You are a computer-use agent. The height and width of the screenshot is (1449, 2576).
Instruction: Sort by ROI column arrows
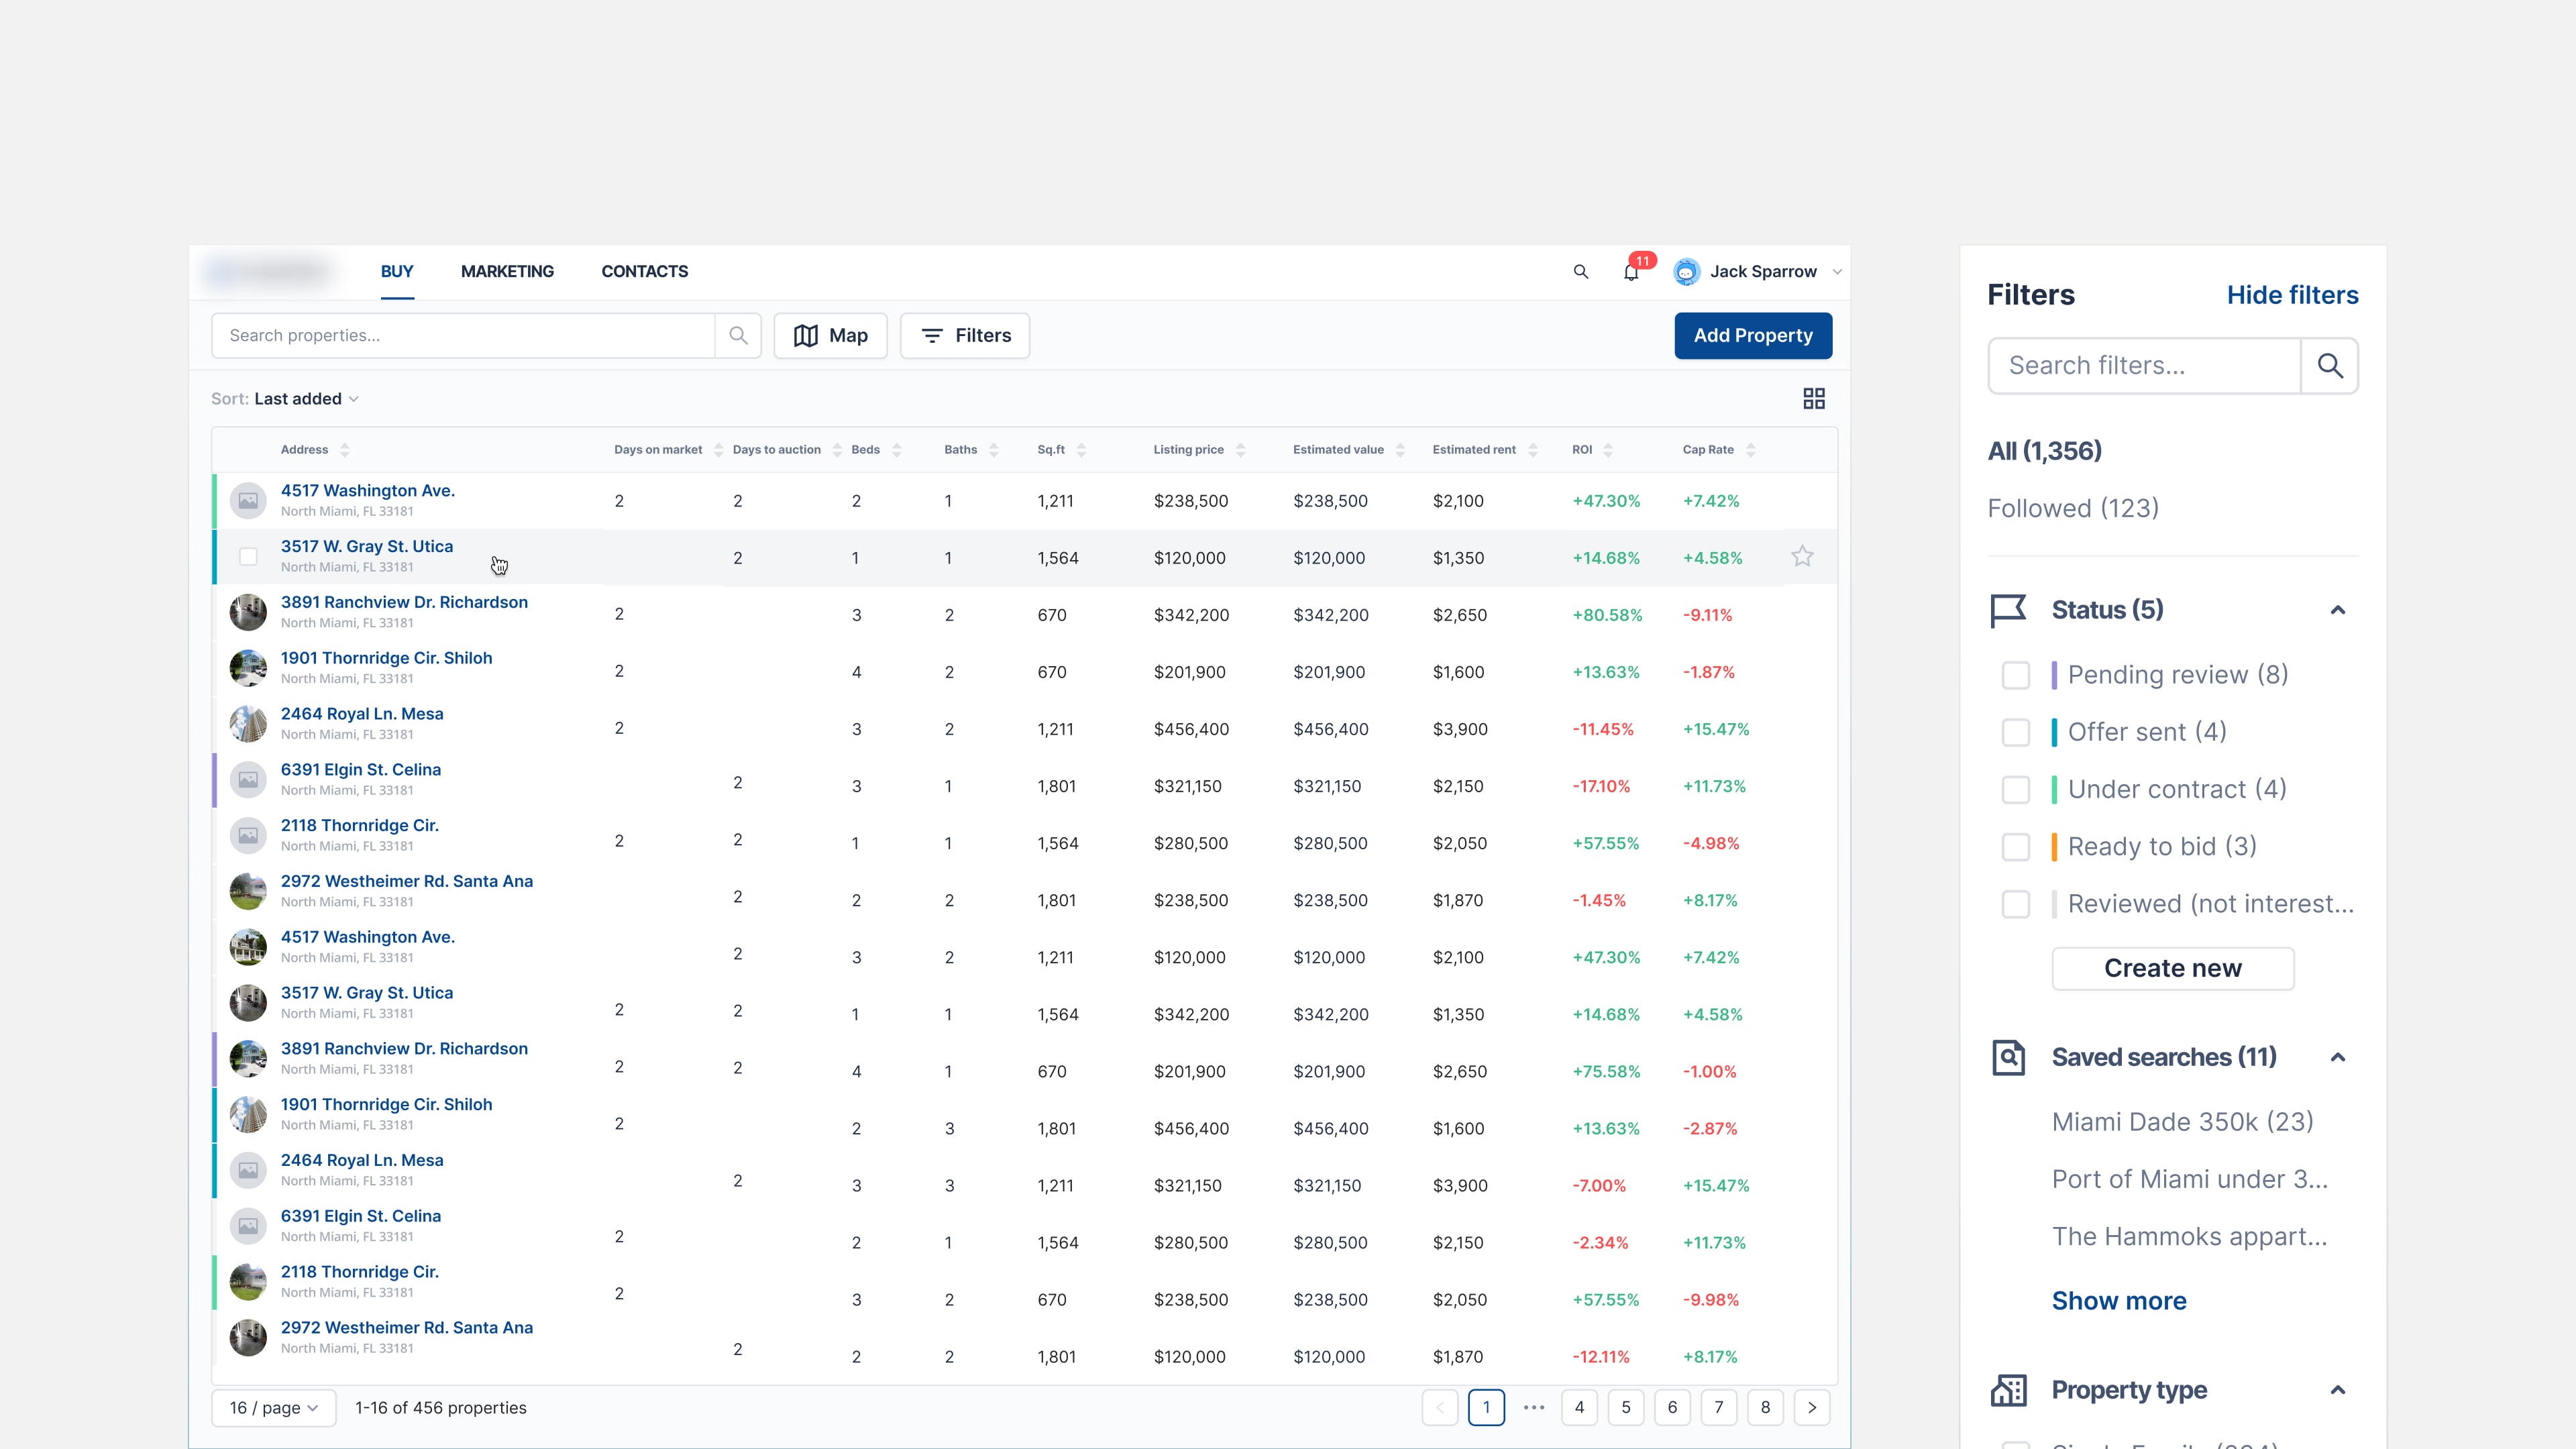[1608, 450]
